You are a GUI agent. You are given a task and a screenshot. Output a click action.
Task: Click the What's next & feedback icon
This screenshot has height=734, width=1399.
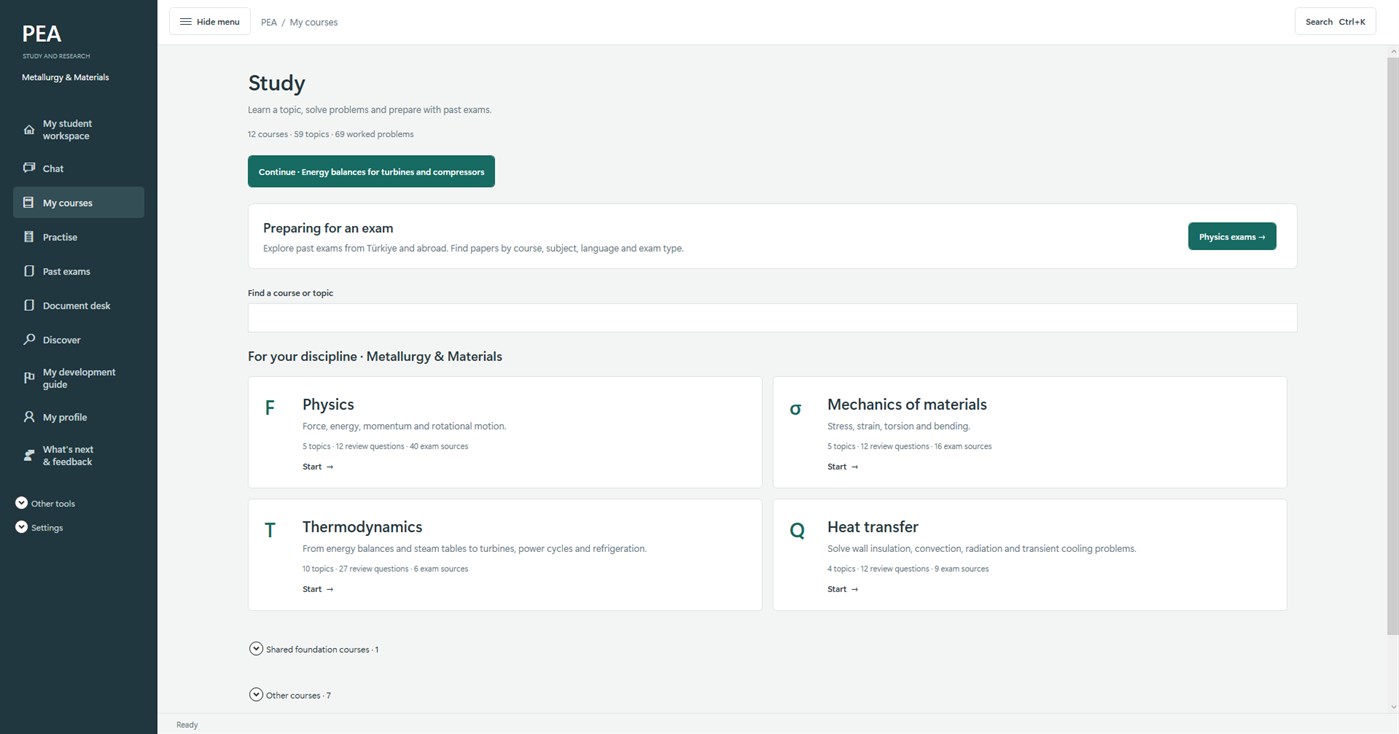coord(29,456)
